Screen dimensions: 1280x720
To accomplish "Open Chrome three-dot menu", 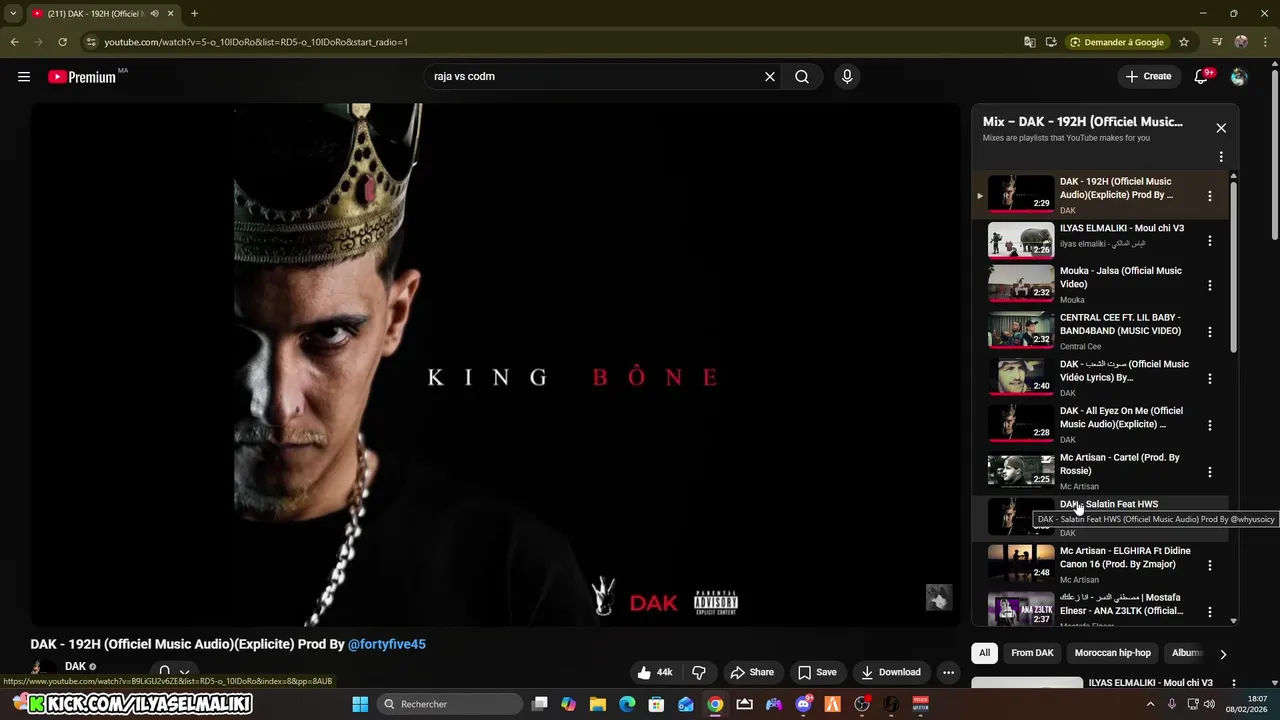I will pyautogui.click(x=1265, y=42).
